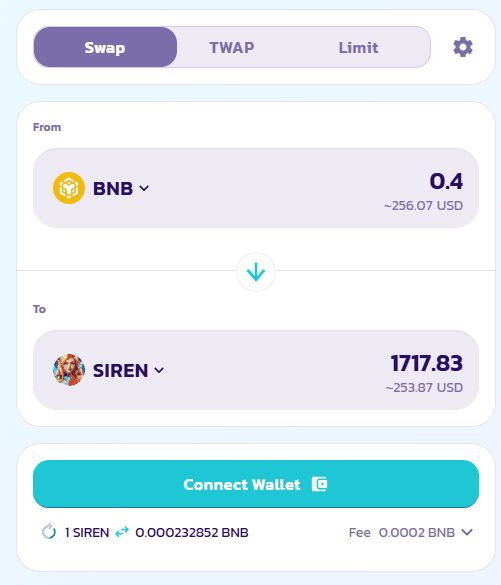501x585 pixels.
Task: Switch to the TWAP tab
Action: point(232,47)
